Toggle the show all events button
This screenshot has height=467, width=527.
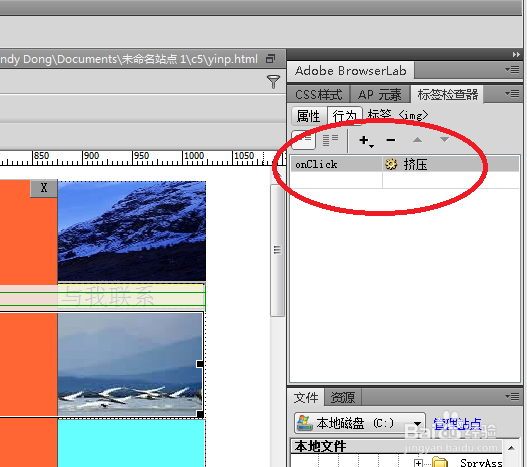[330, 140]
